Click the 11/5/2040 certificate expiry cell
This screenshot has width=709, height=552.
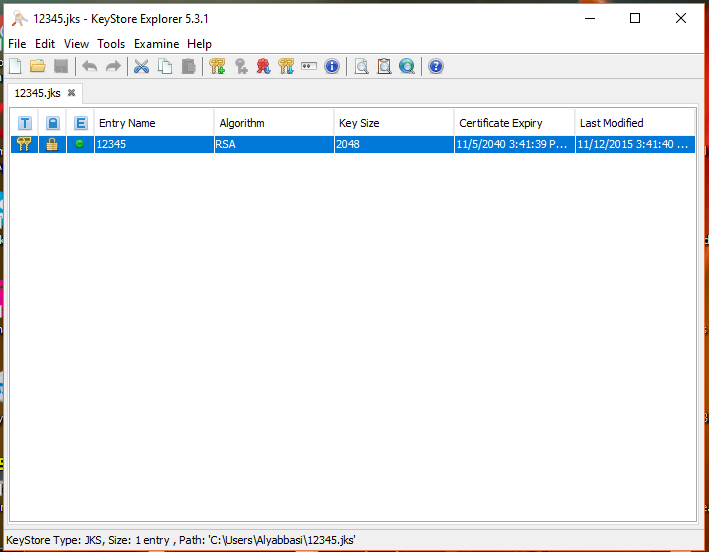pos(514,144)
